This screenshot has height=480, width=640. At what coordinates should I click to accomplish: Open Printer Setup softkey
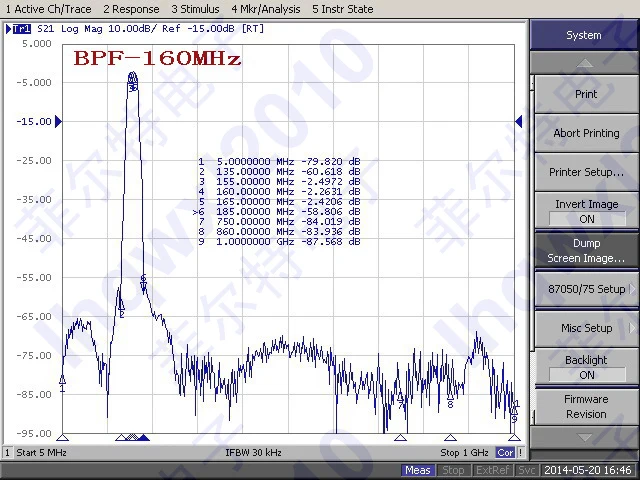(x=586, y=172)
